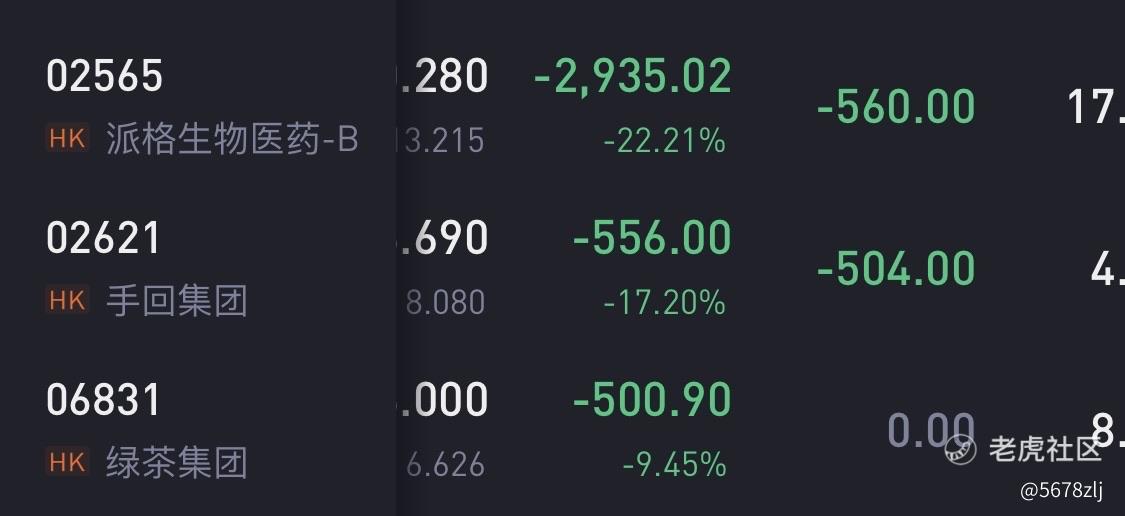Click the -2,935.02 total loss value
This screenshot has height=516, width=1125.
point(633,76)
